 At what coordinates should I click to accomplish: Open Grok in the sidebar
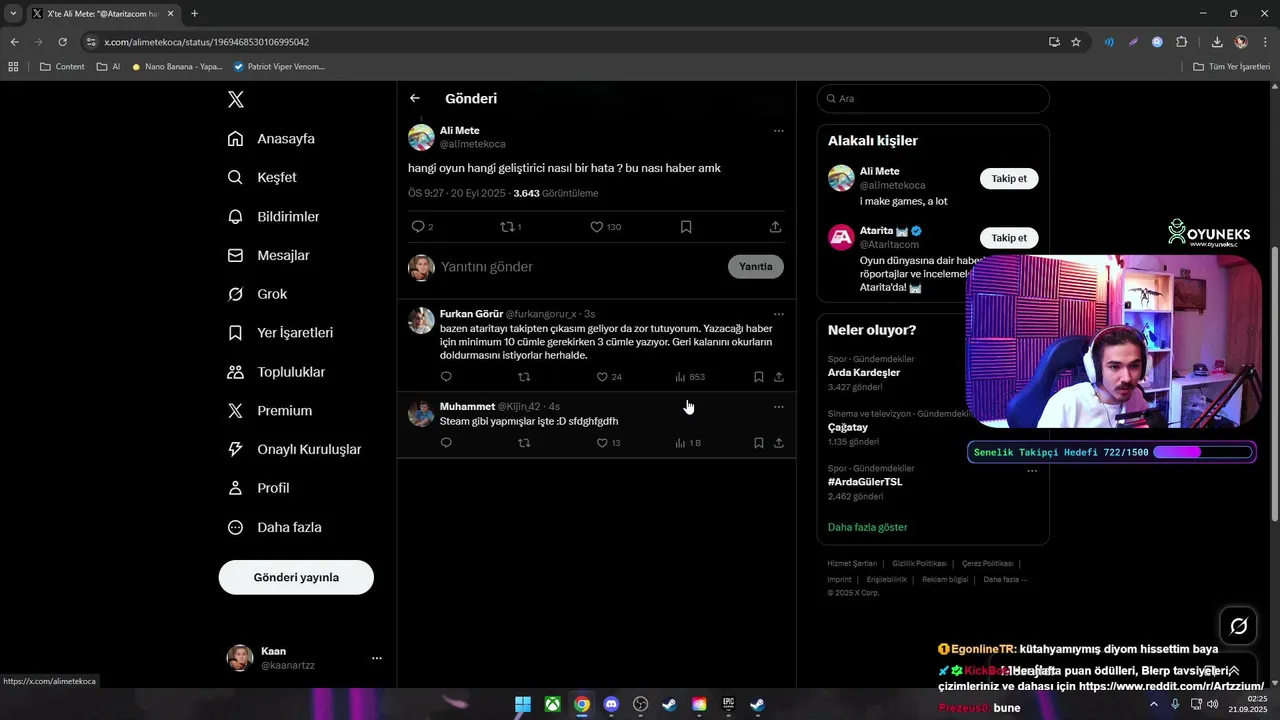257,294
